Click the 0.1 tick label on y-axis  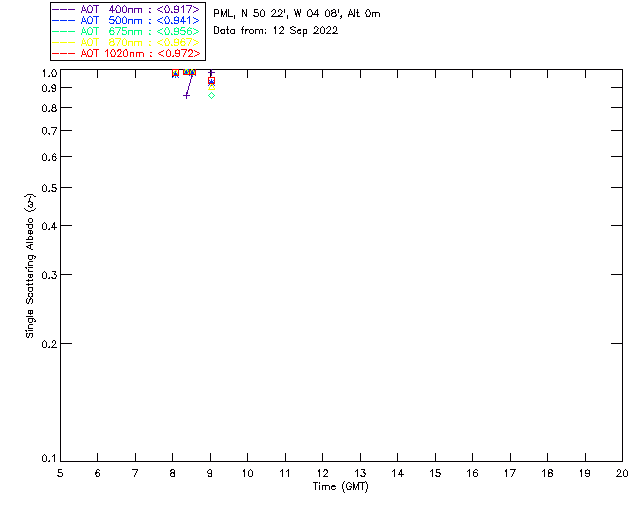[50, 459]
